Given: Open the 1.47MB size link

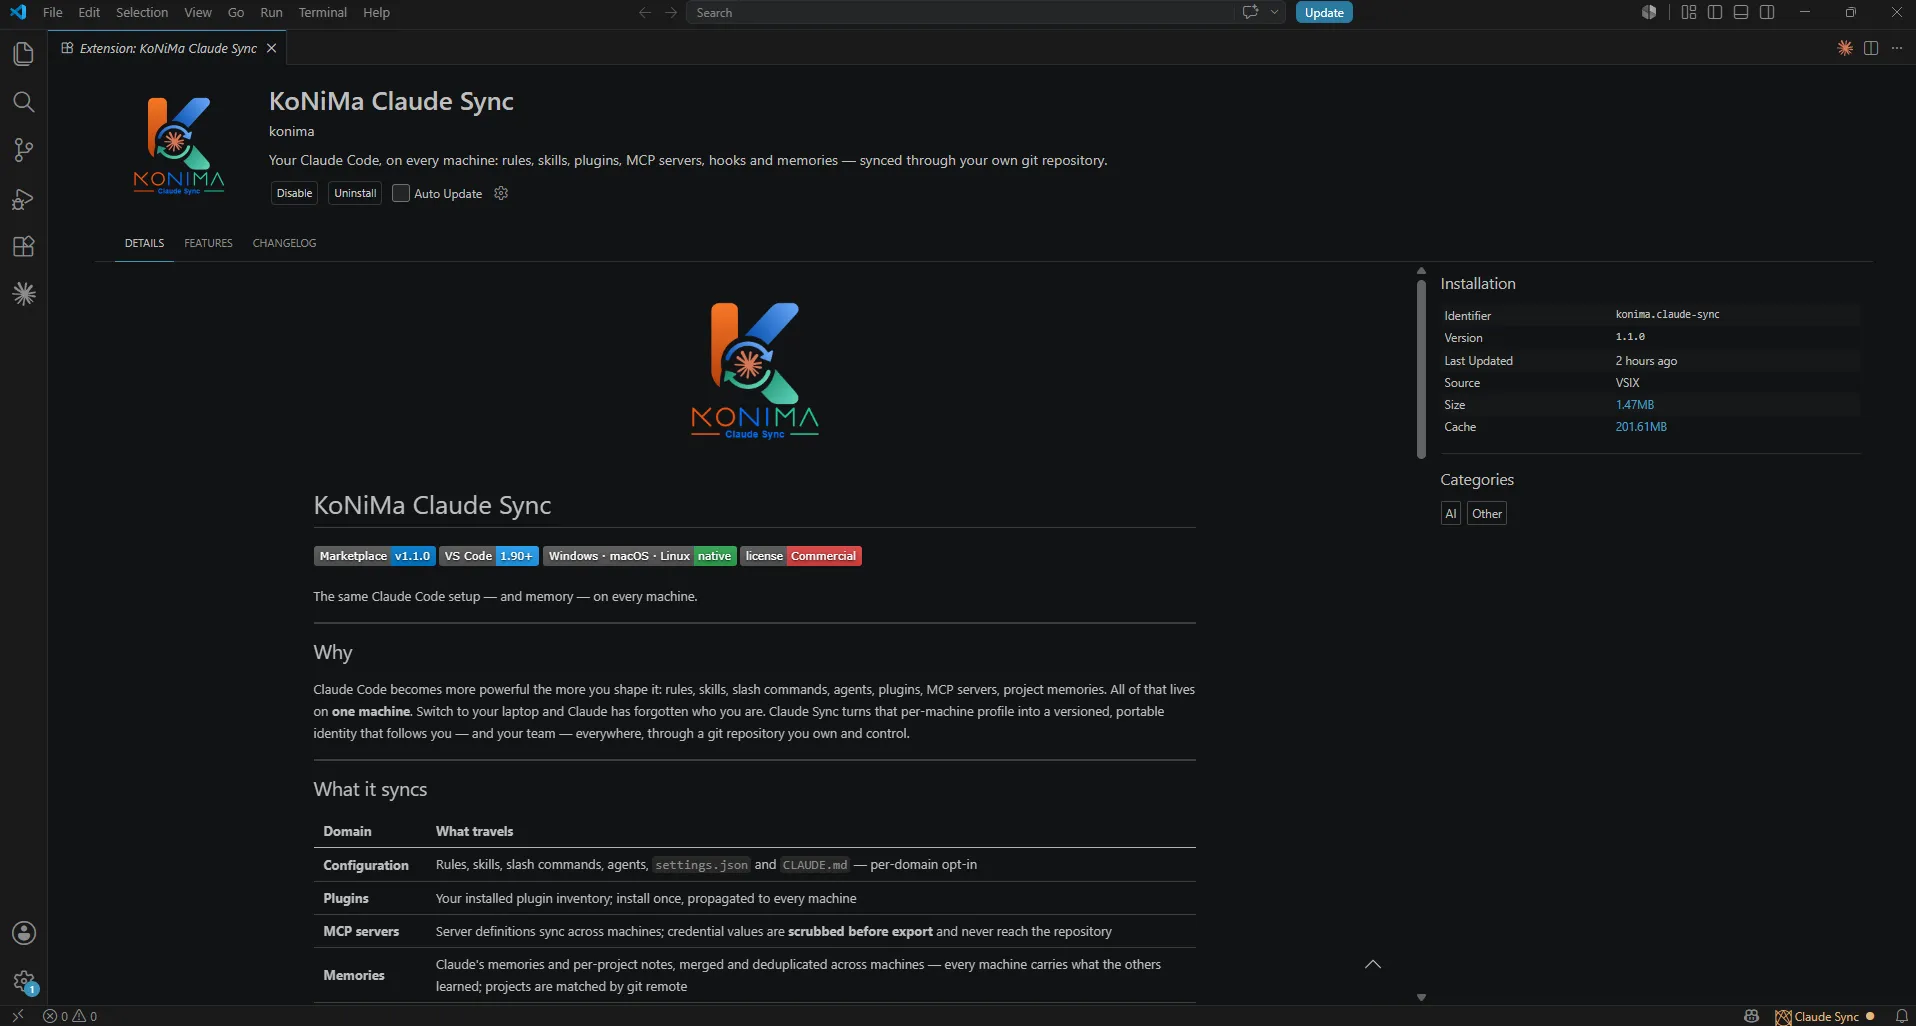Looking at the screenshot, I should tap(1634, 405).
